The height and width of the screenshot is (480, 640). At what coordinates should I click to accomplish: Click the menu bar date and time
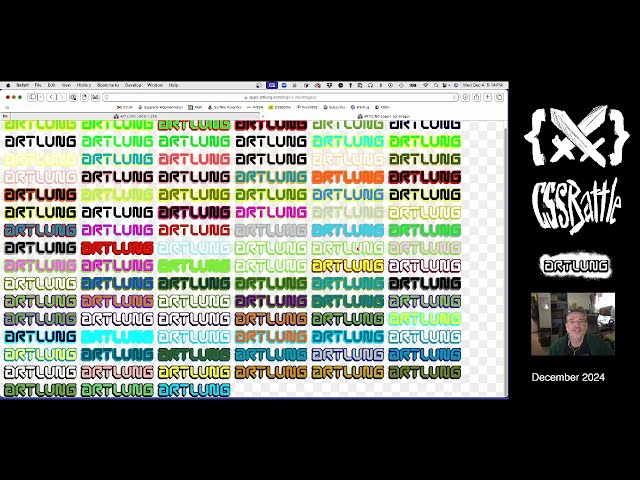[482, 85]
